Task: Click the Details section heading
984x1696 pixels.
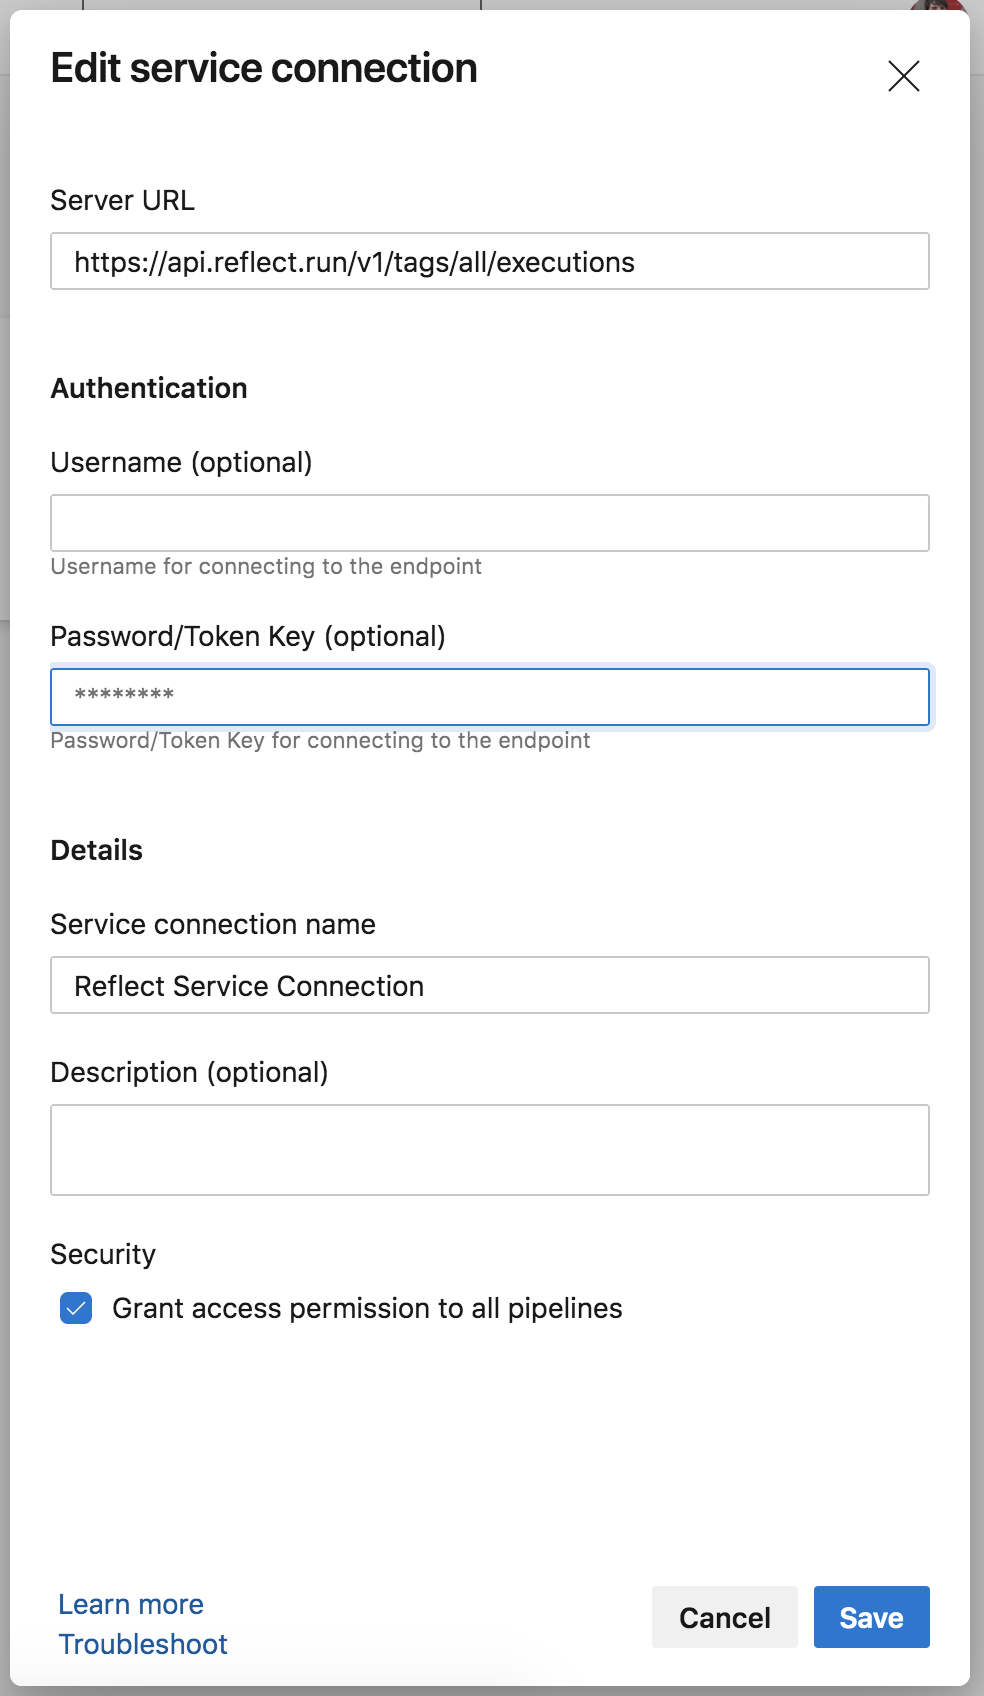Action: pyautogui.click(x=97, y=849)
